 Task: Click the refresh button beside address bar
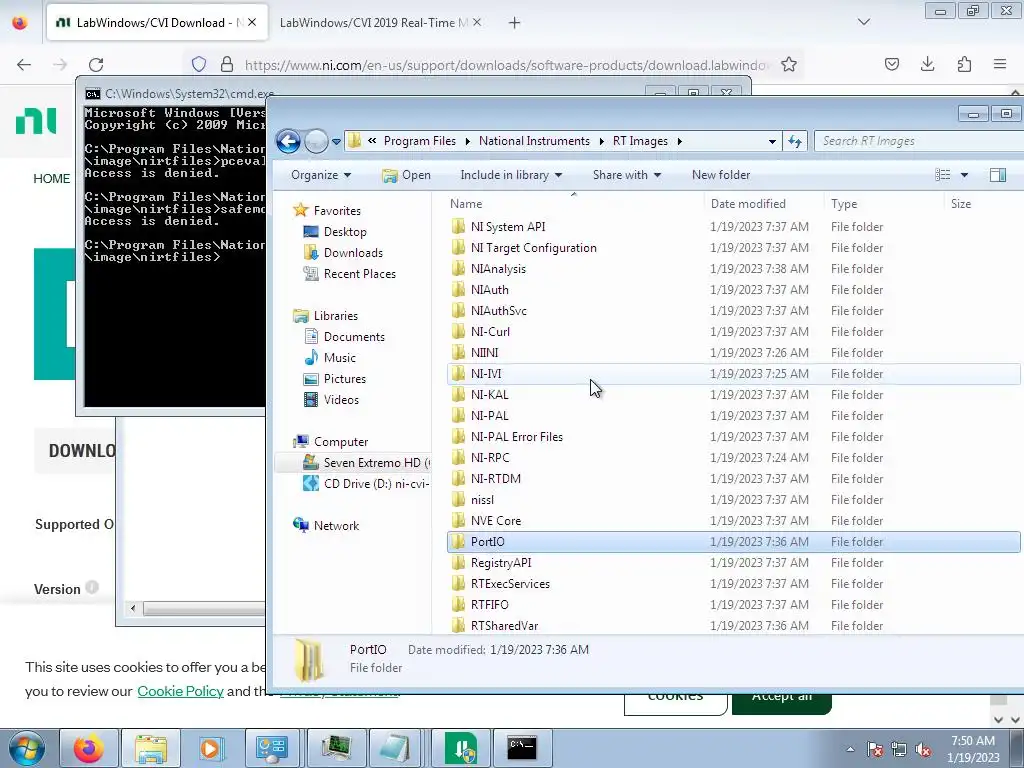coord(795,141)
